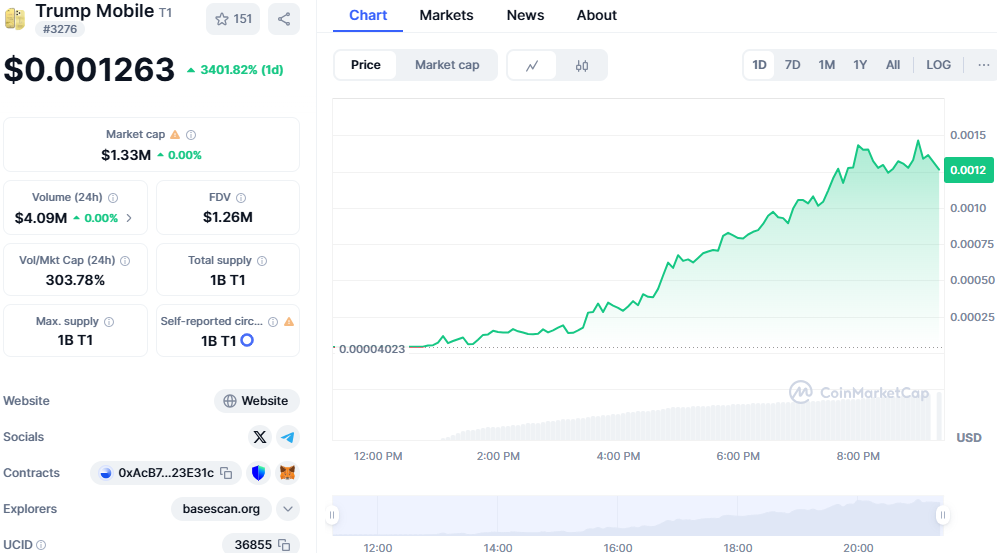Click the $1.33M market cap value
The image size is (997, 553).
coord(126,155)
